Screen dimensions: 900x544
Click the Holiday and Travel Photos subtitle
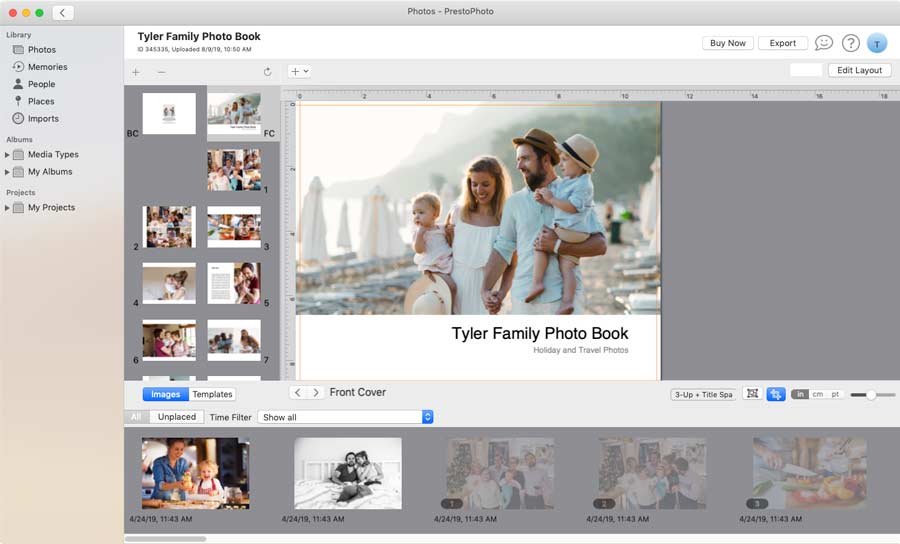point(580,350)
